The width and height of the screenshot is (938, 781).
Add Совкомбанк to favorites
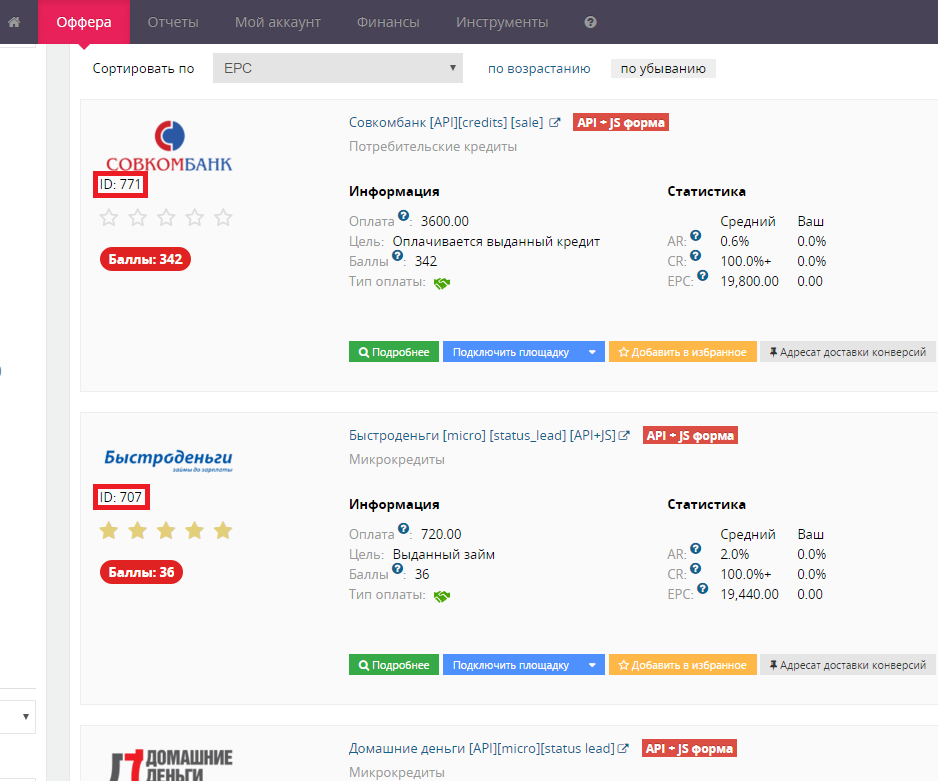coord(683,352)
